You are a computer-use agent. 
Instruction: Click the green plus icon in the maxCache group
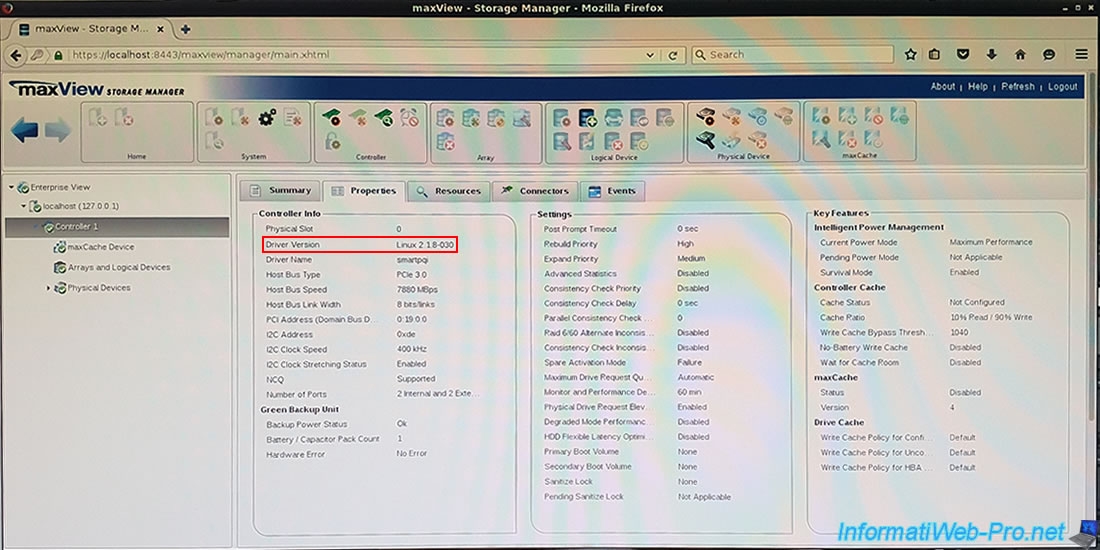(x=847, y=115)
